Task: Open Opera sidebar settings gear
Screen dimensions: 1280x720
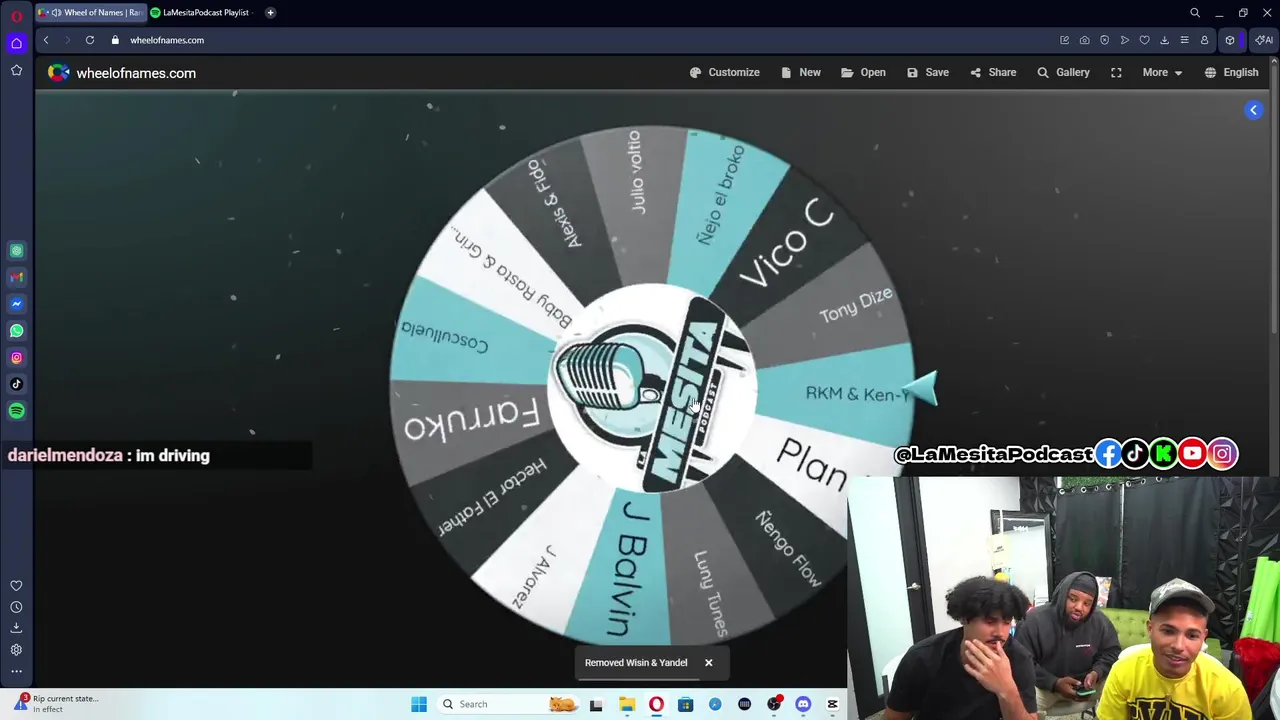Action: tap(16, 650)
